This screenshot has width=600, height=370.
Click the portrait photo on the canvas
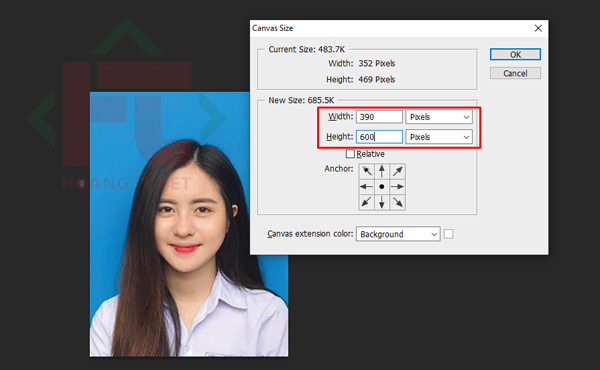pyautogui.click(x=189, y=224)
